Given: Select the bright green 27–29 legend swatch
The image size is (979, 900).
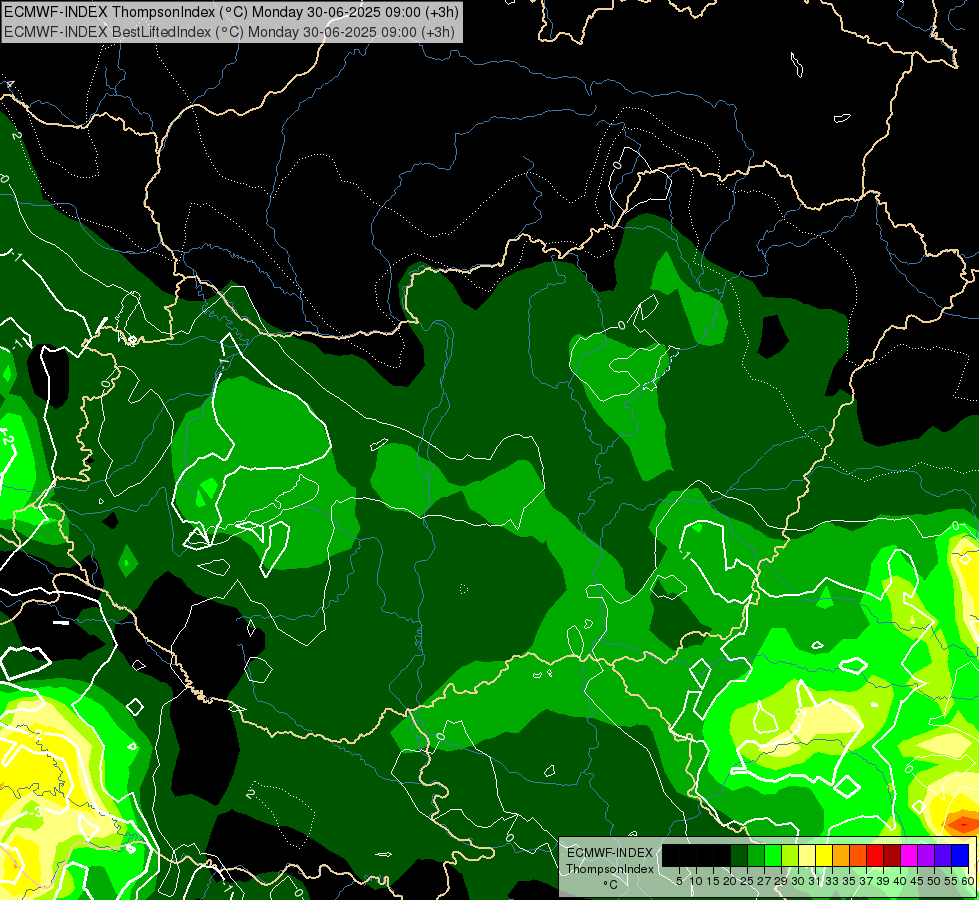Looking at the screenshot, I should click(x=773, y=856).
